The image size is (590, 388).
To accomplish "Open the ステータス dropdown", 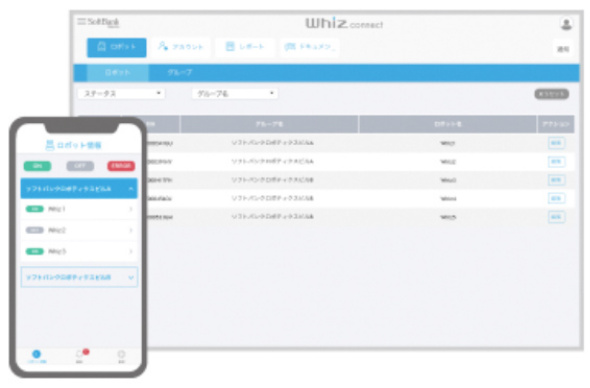I will coord(121,93).
